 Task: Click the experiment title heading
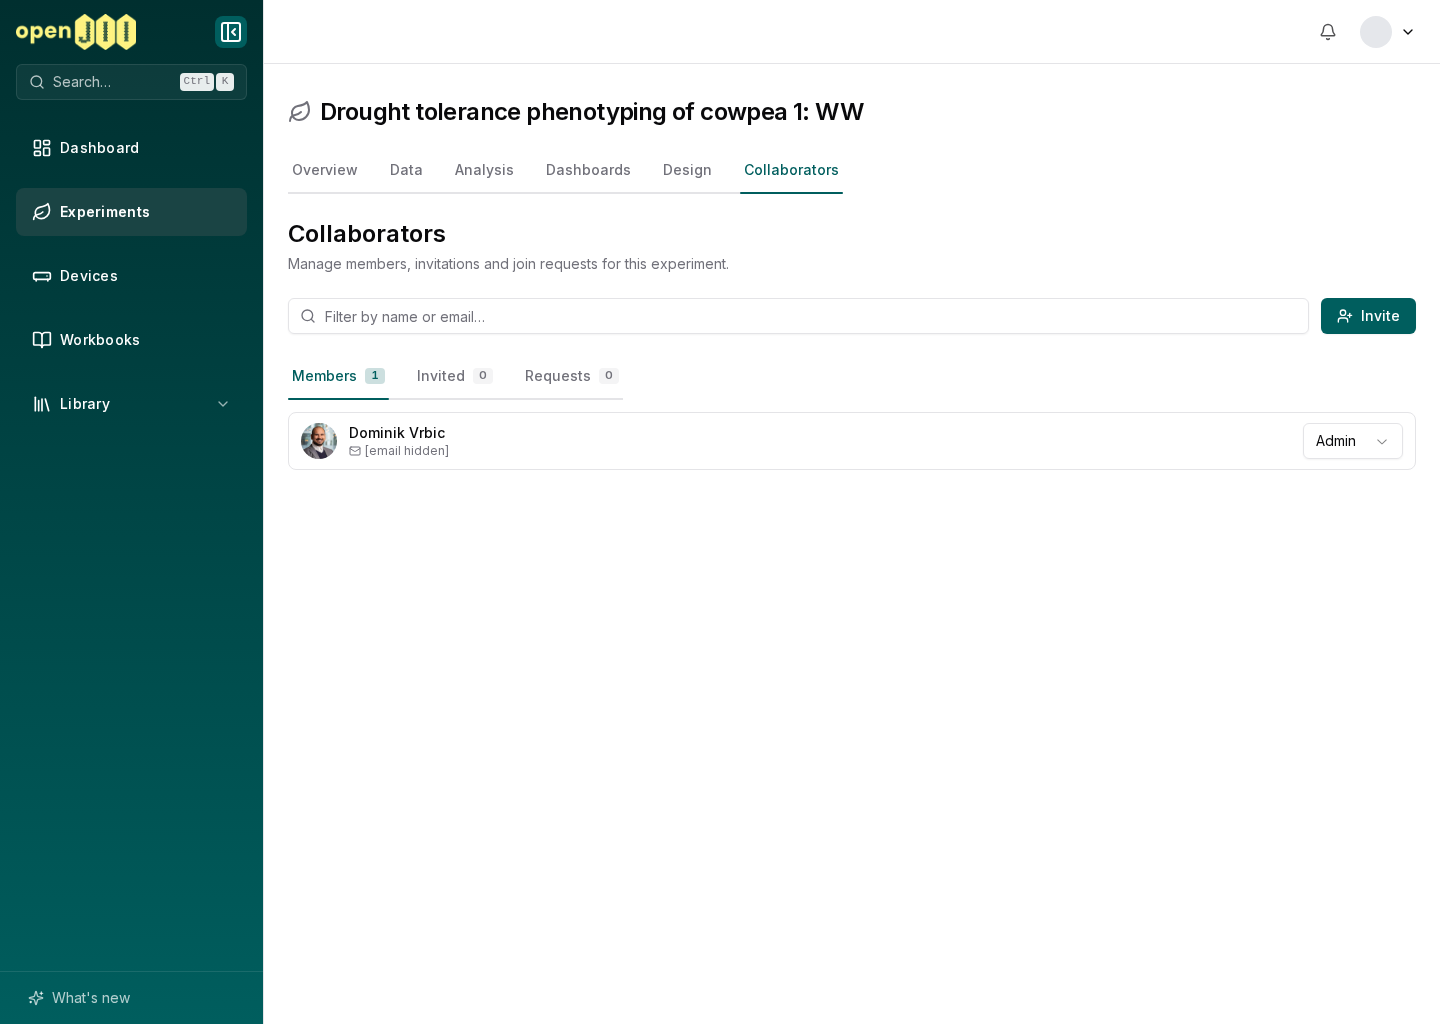tap(592, 112)
